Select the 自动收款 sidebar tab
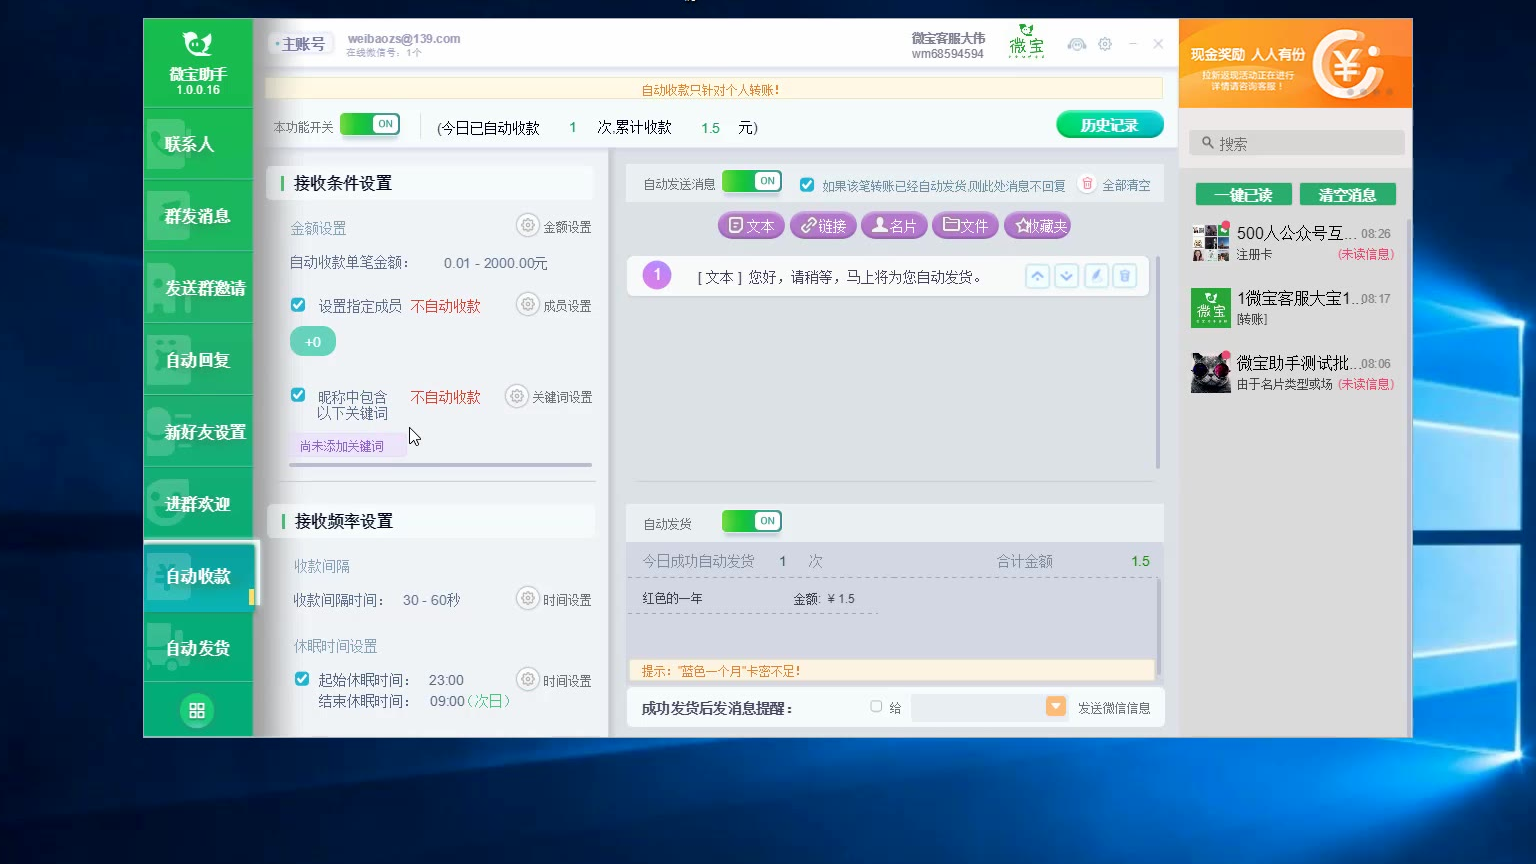Viewport: 1536px width, 864px height. [x=200, y=576]
